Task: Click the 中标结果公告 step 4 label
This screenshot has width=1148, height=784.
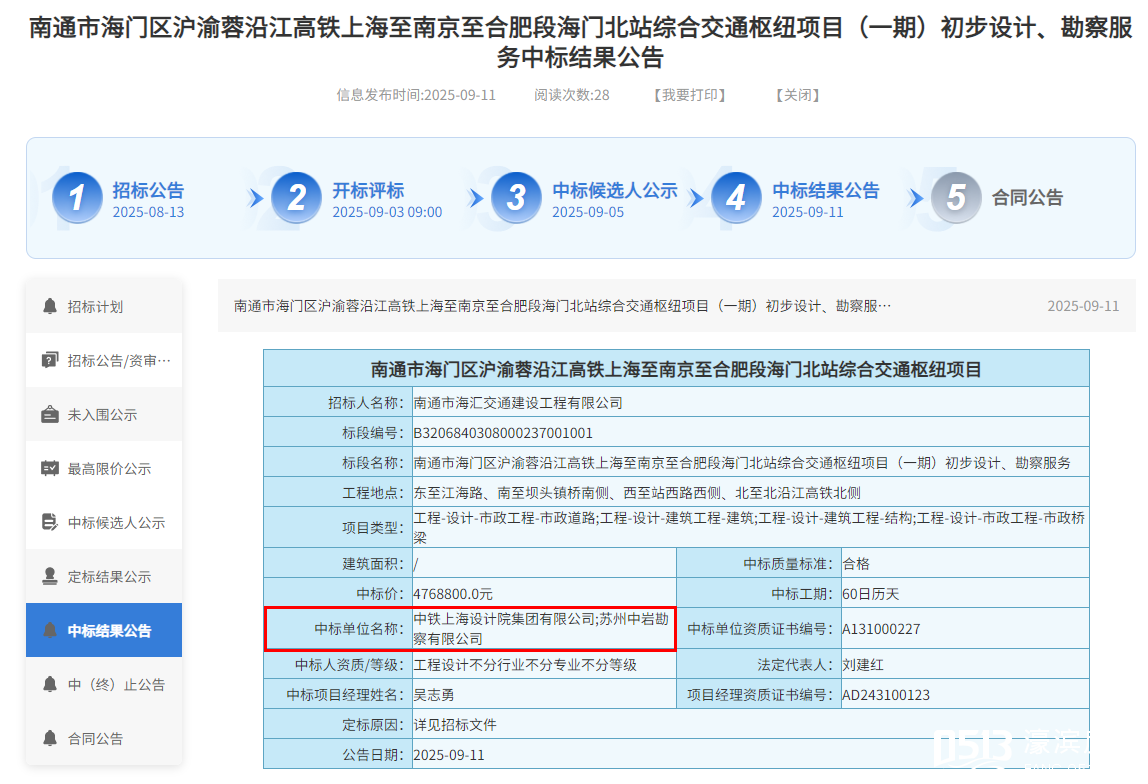Action: [x=825, y=191]
